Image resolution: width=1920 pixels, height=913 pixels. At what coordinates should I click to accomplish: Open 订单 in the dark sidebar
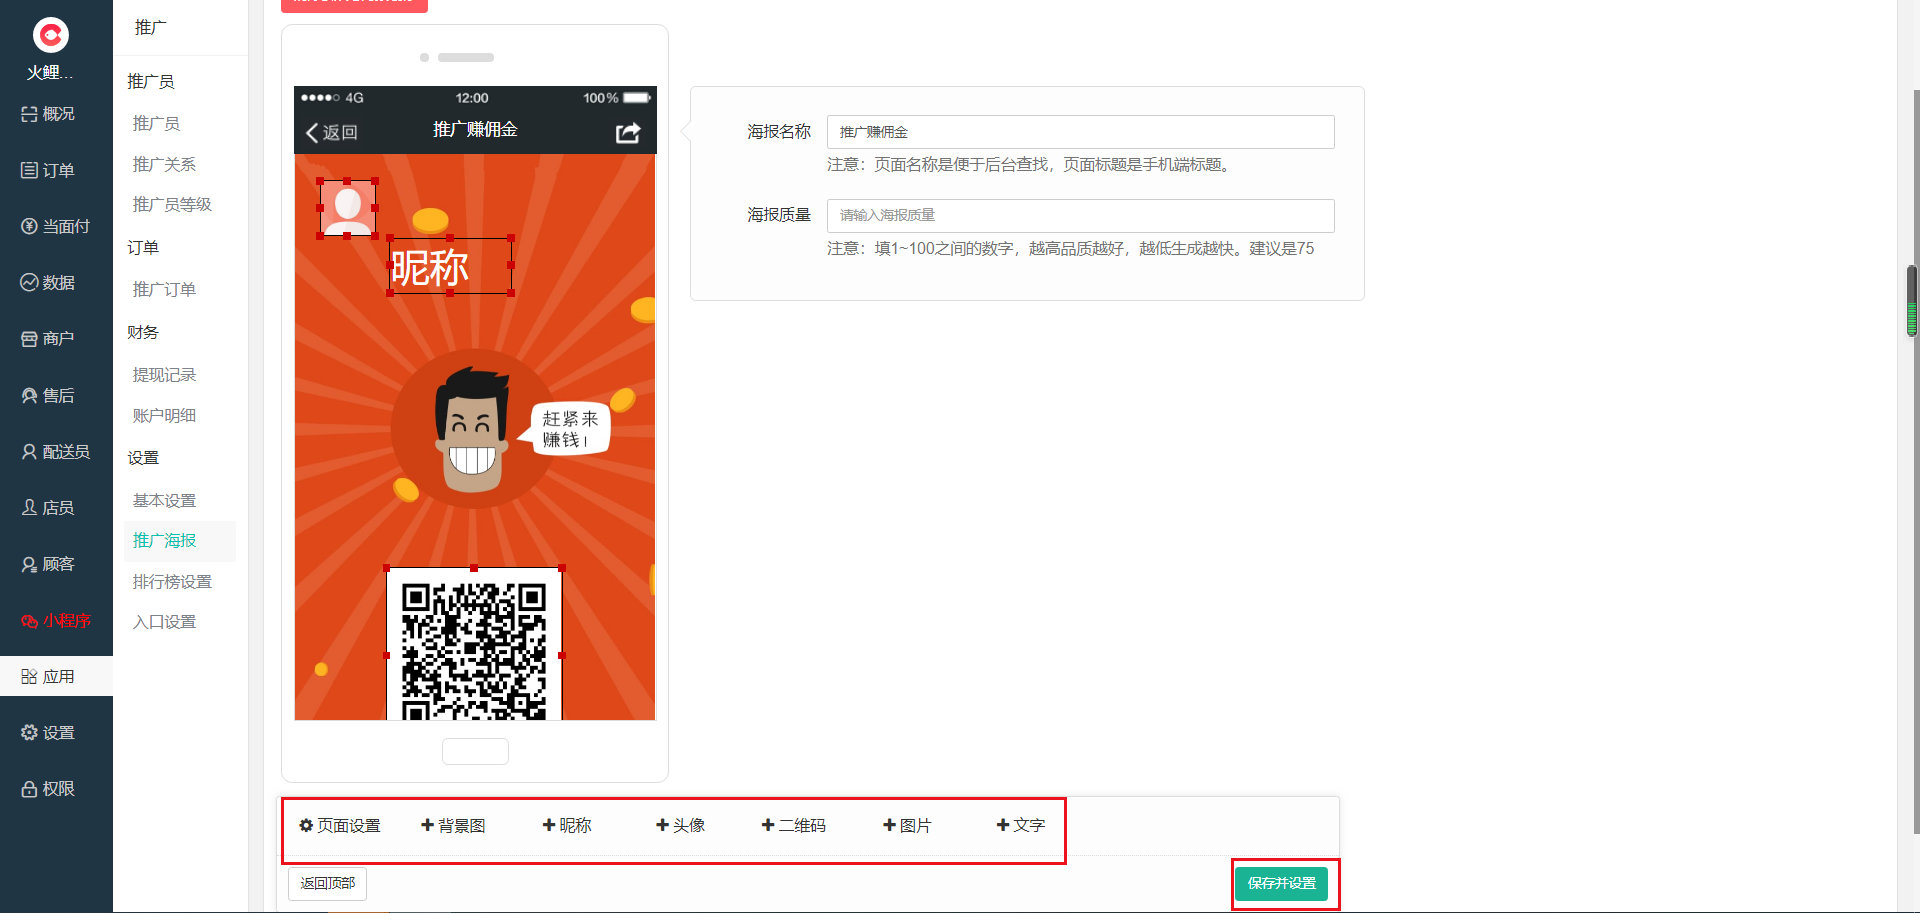(x=48, y=170)
